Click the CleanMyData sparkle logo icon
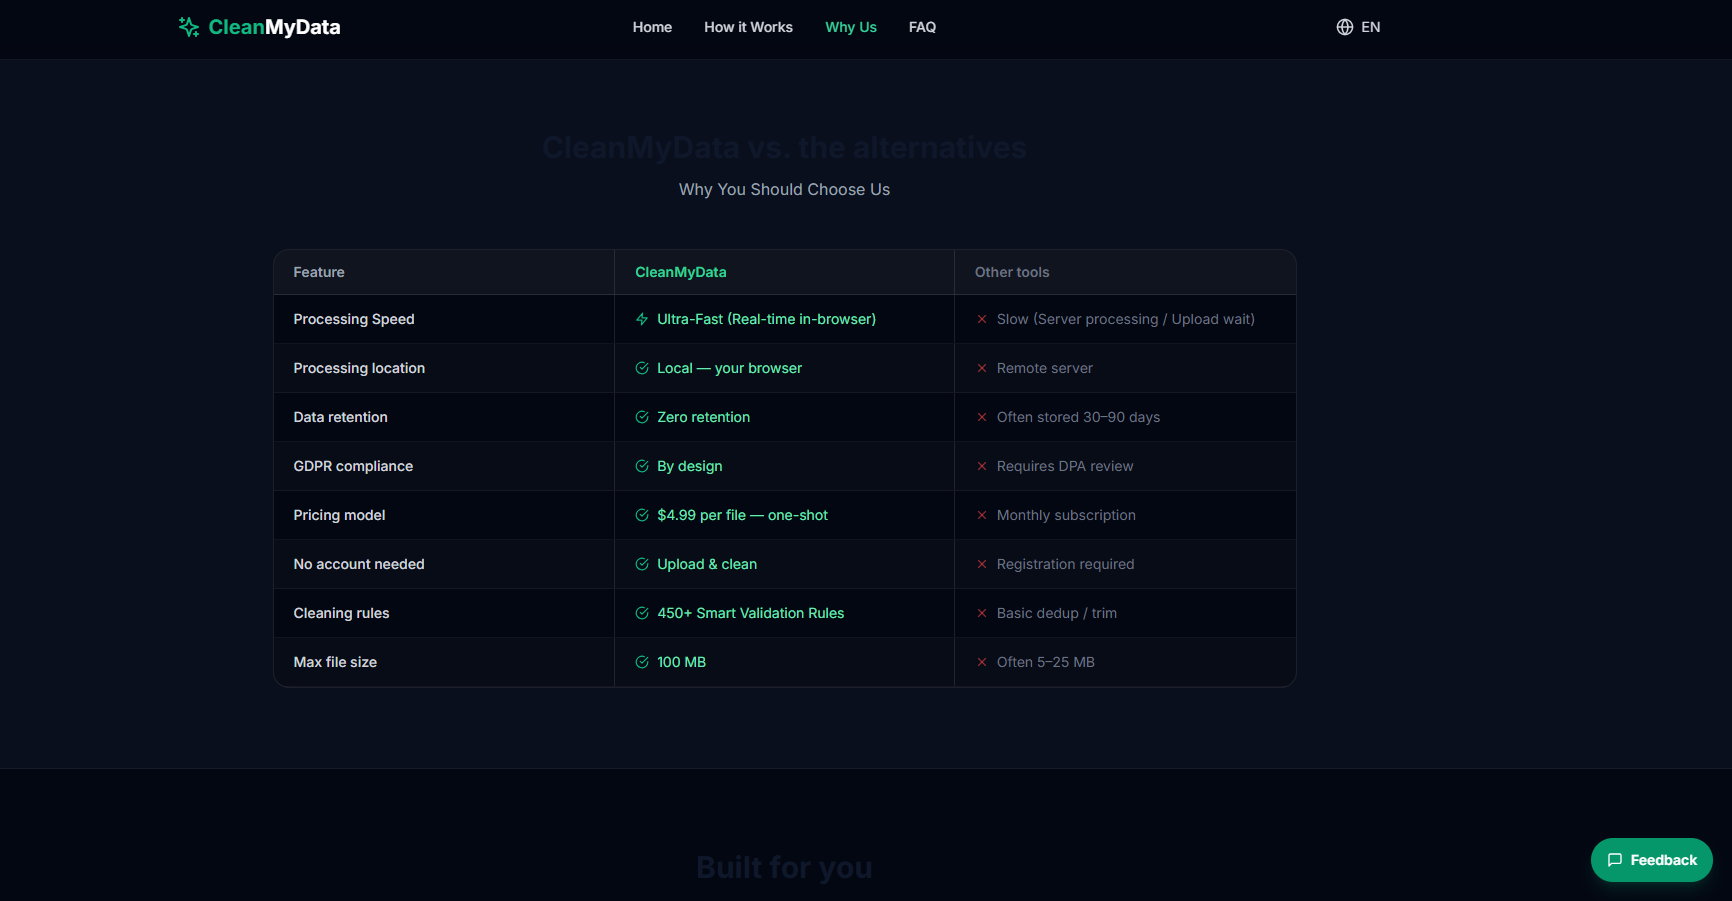1732x901 pixels. point(187,27)
